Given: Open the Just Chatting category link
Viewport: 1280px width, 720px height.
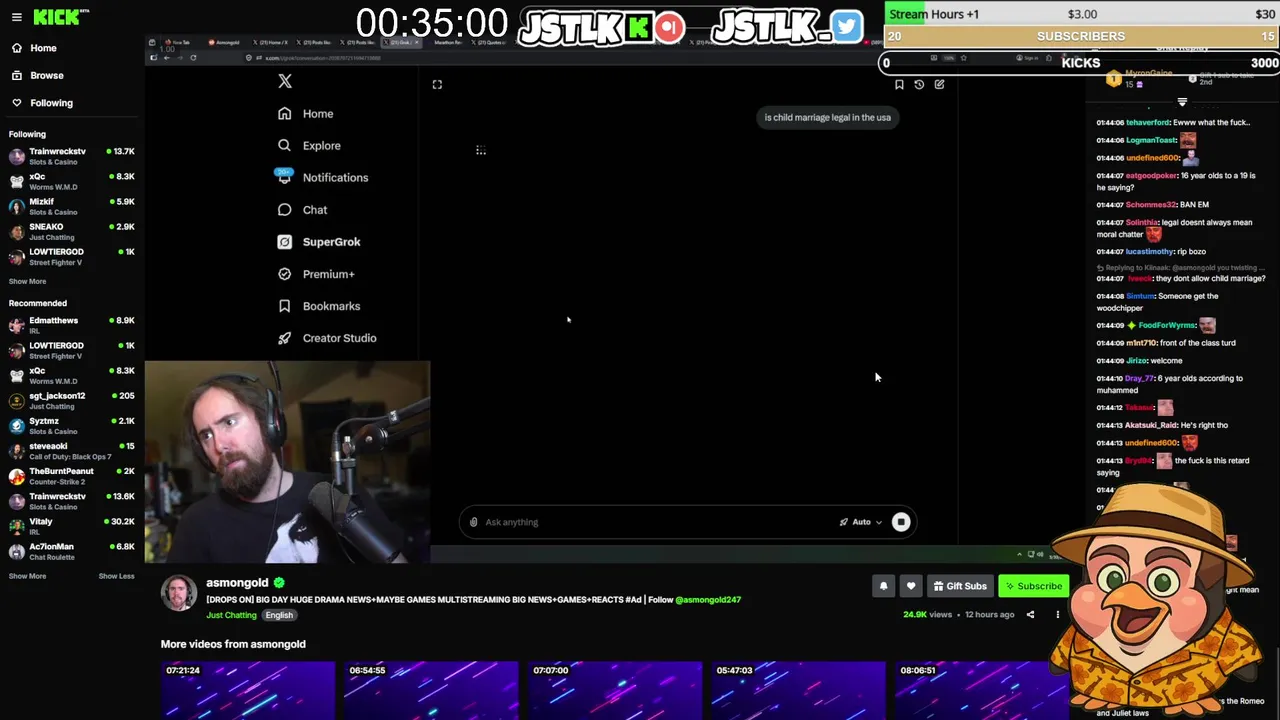Looking at the screenshot, I should 231,615.
